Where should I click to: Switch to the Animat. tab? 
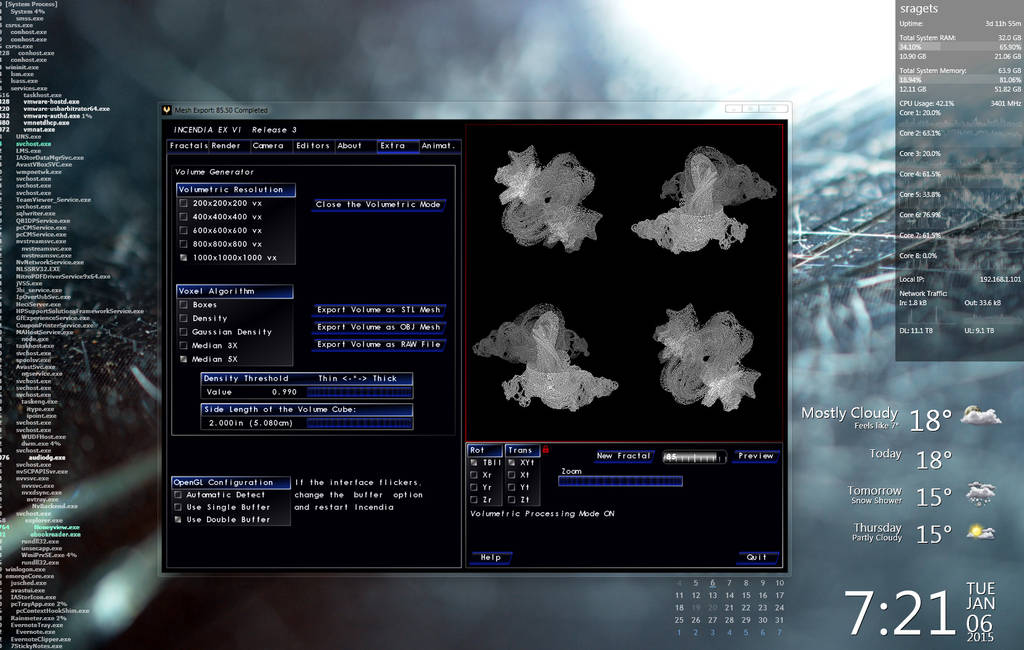point(439,146)
